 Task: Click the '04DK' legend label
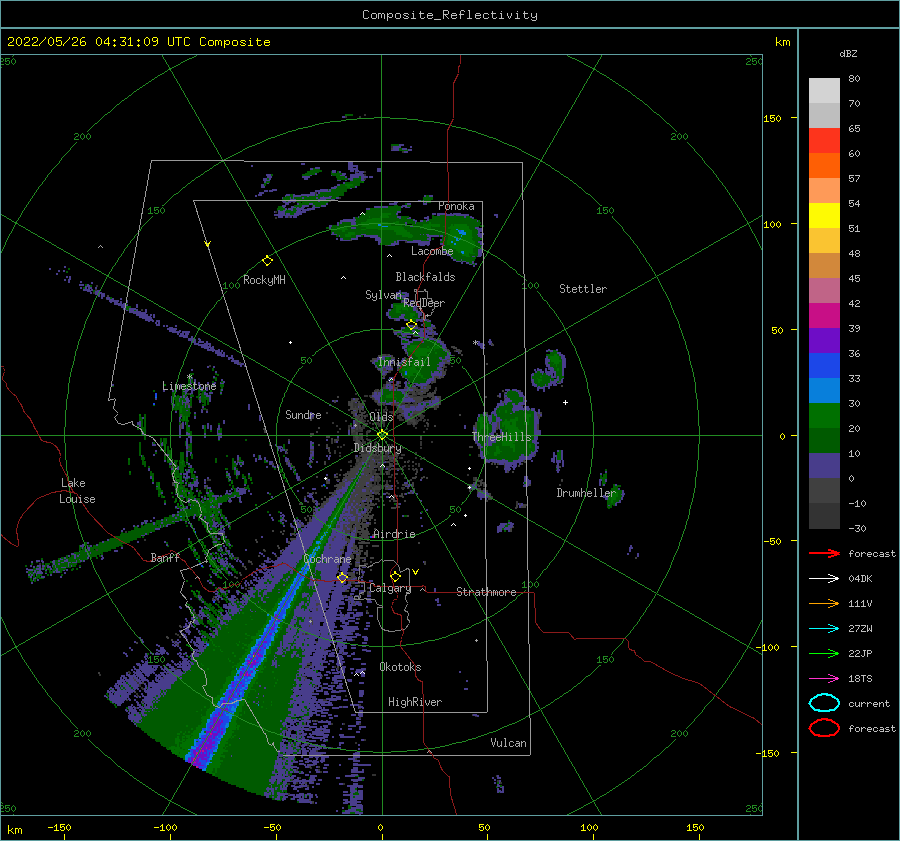coord(860,579)
